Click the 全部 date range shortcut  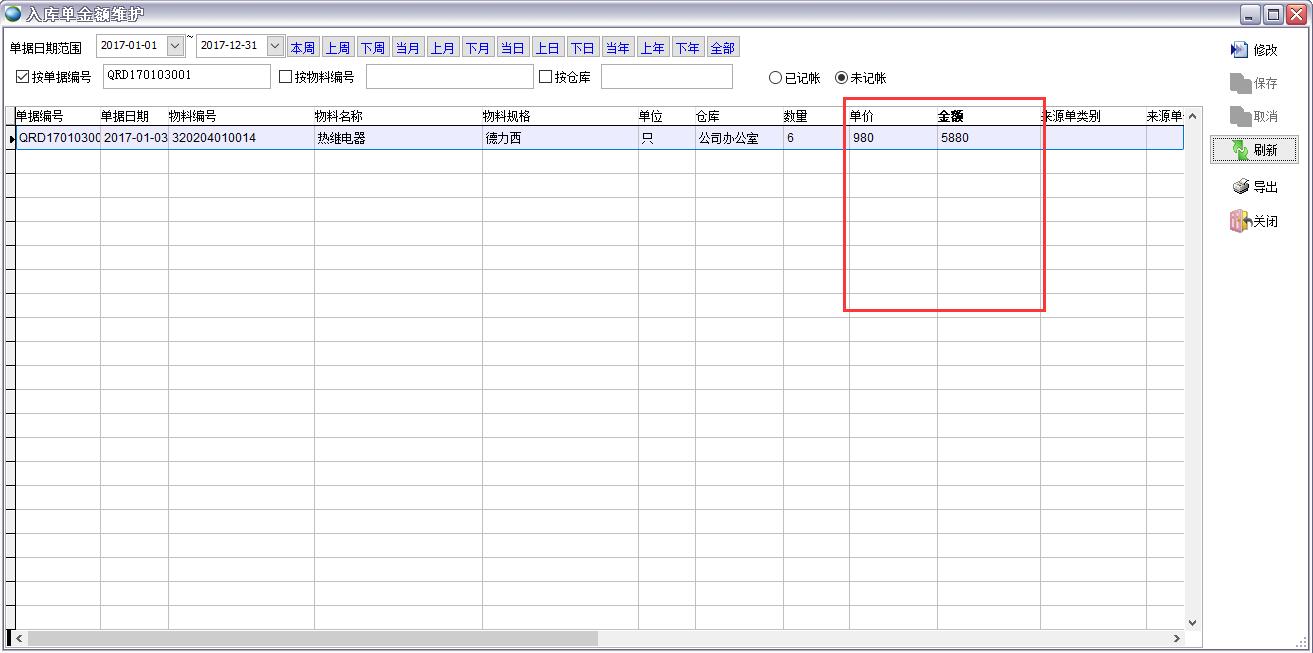[722, 48]
